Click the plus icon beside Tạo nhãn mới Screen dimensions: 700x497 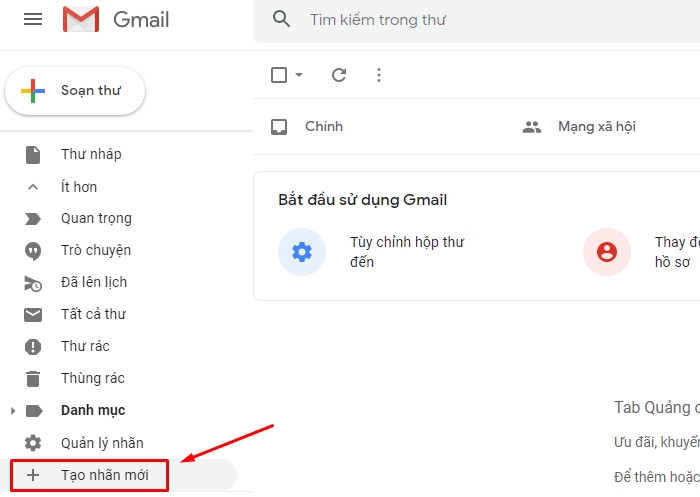tap(33, 475)
